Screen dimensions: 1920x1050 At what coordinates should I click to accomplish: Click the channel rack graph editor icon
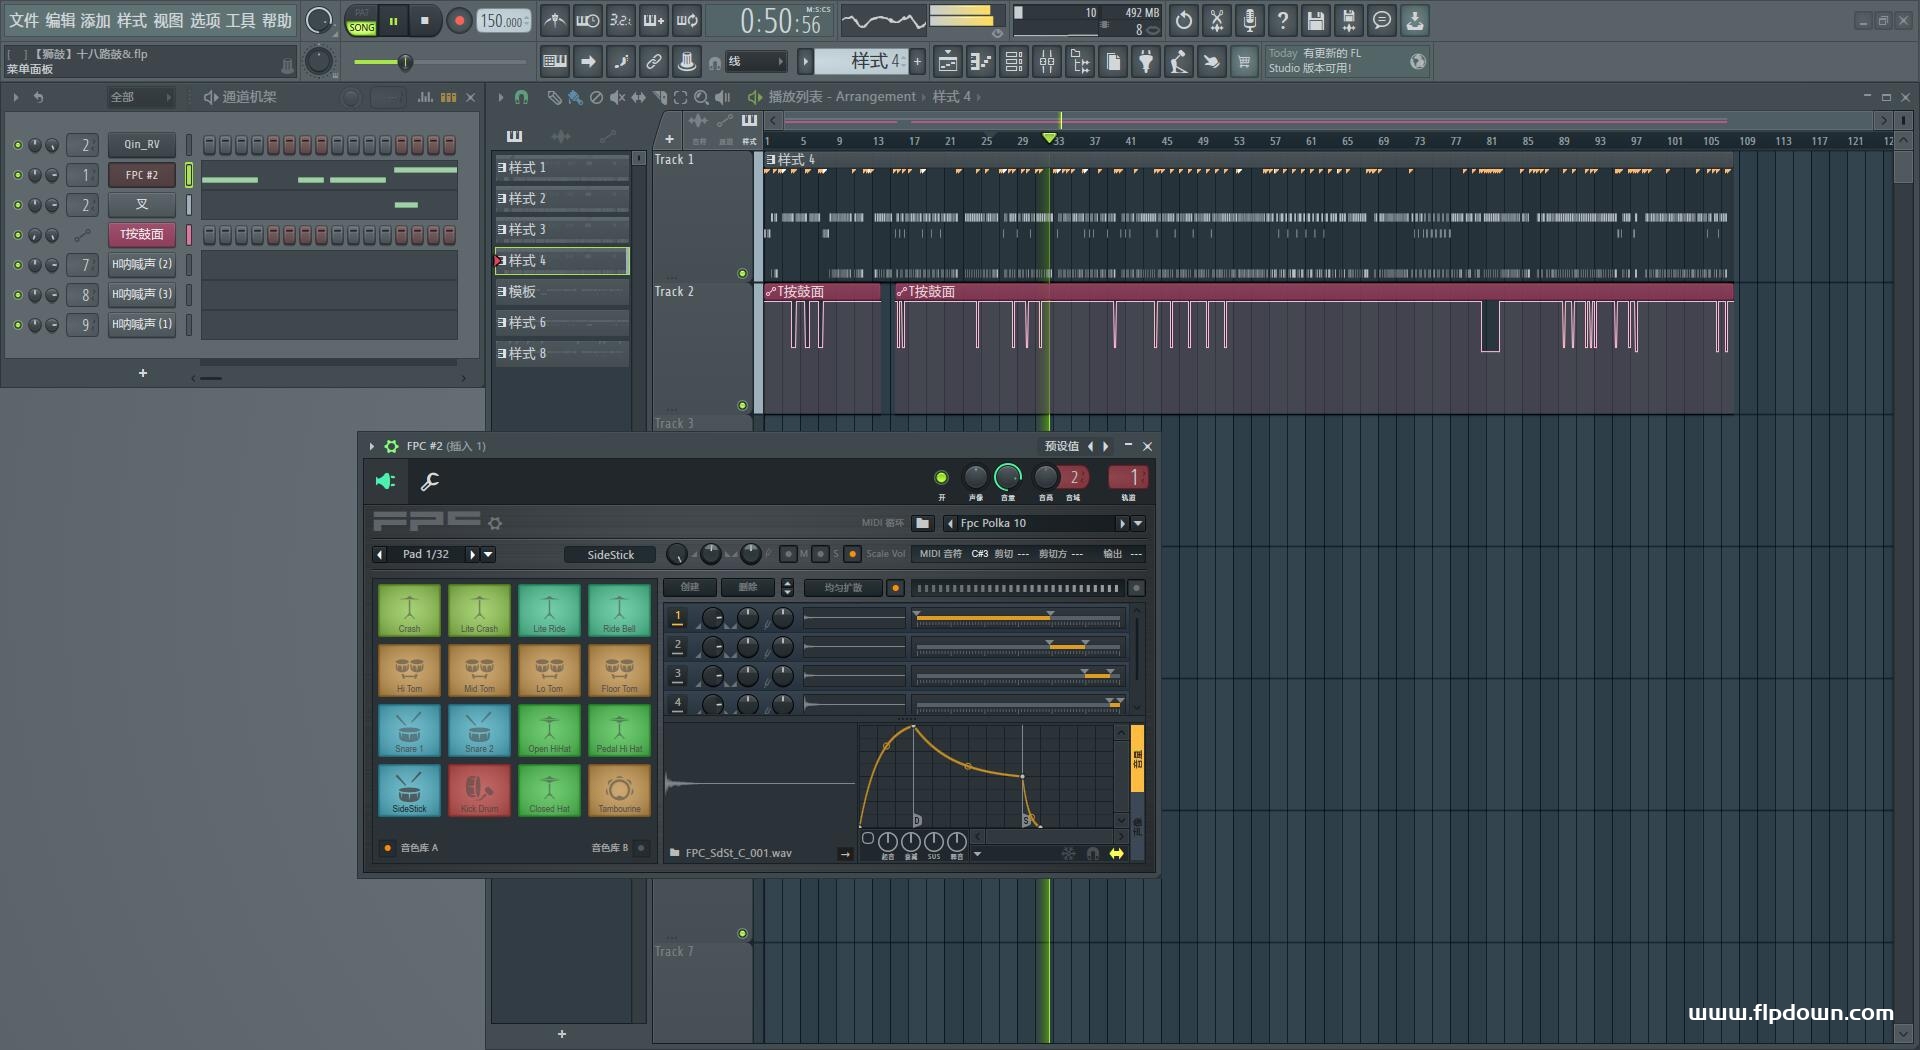coord(425,97)
